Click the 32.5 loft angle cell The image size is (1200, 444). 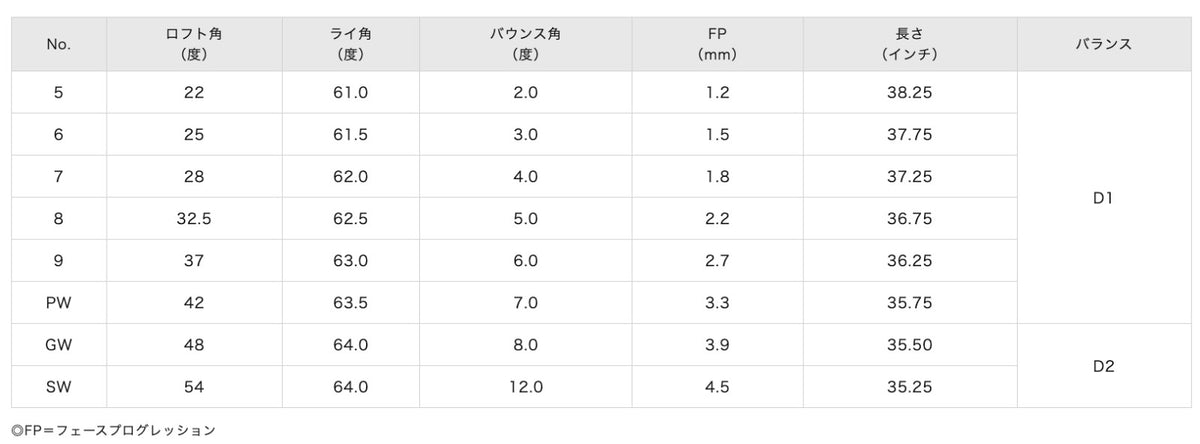click(x=194, y=218)
